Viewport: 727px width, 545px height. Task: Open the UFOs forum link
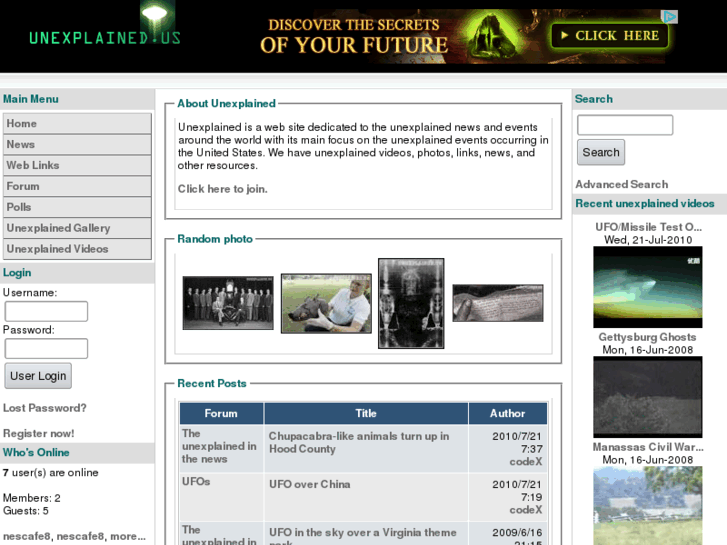coord(196,482)
